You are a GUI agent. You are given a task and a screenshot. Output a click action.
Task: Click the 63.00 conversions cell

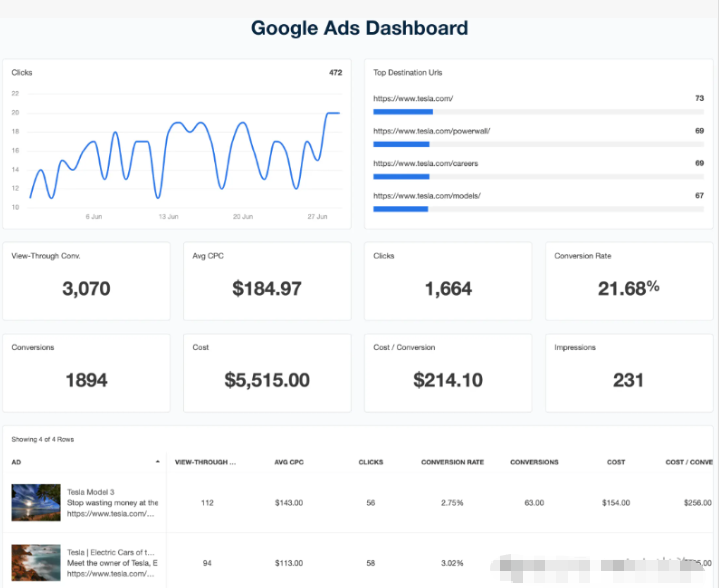point(534,503)
